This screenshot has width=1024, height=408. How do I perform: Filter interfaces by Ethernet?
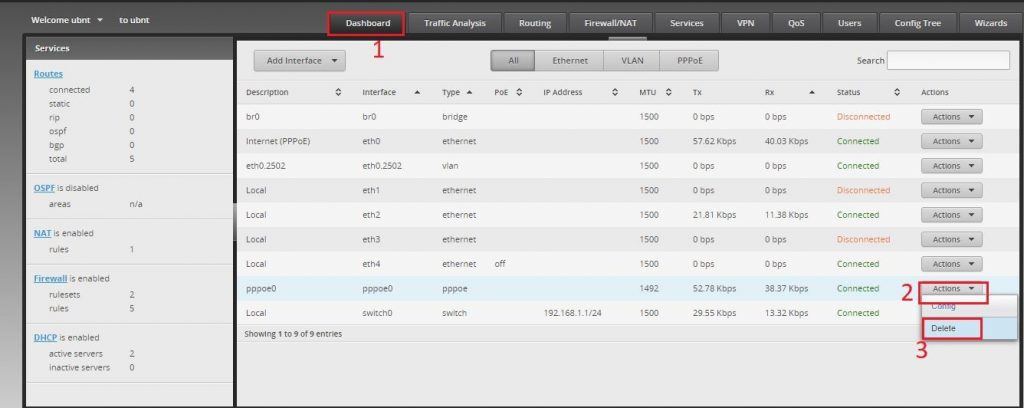(x=571, y=61)
